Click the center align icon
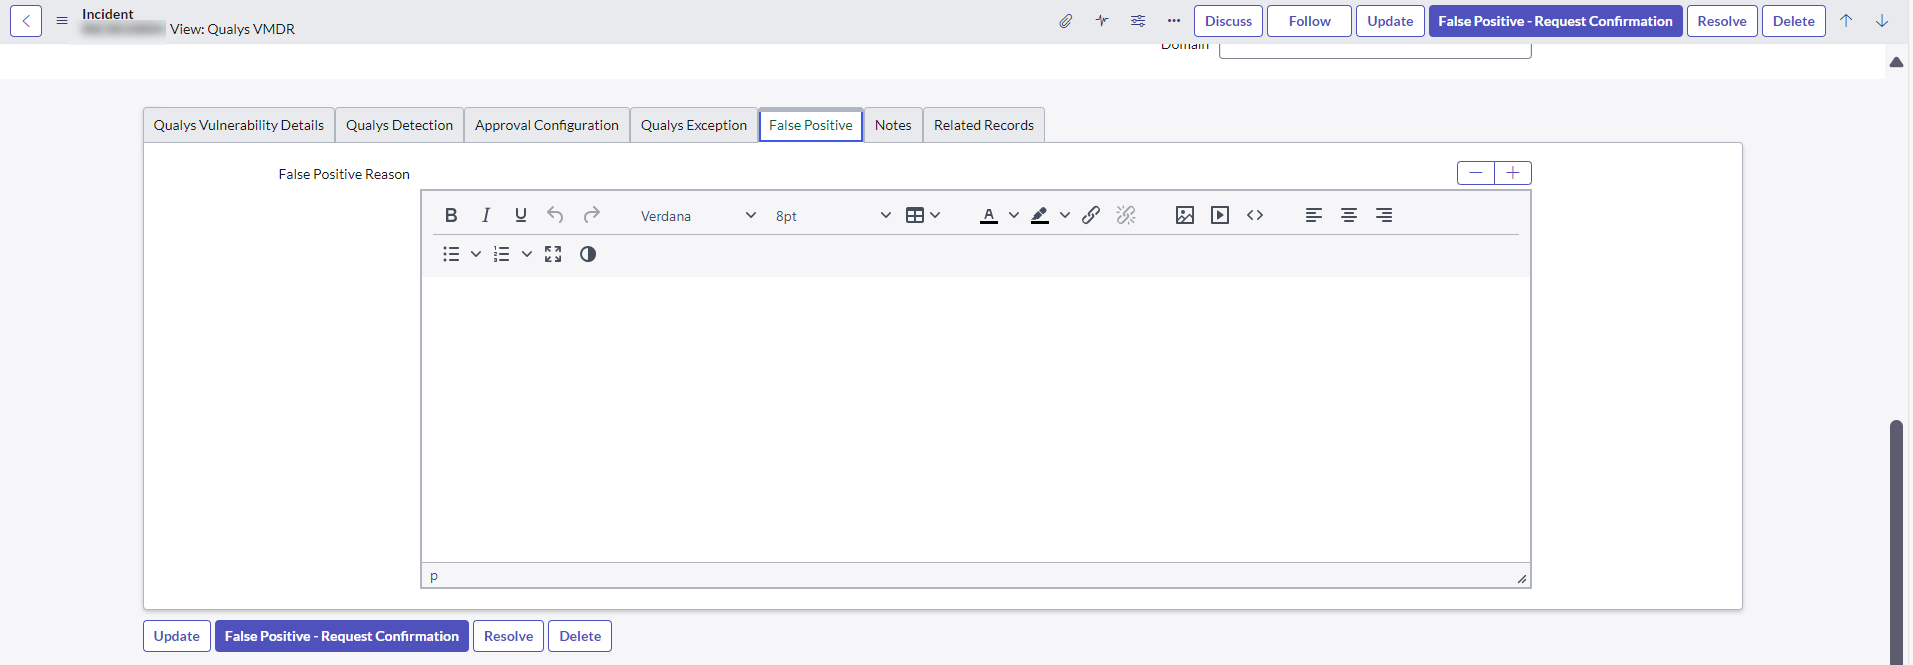Image resolution: width=1913 pixels, height=665 pixels. [1349, 215]
